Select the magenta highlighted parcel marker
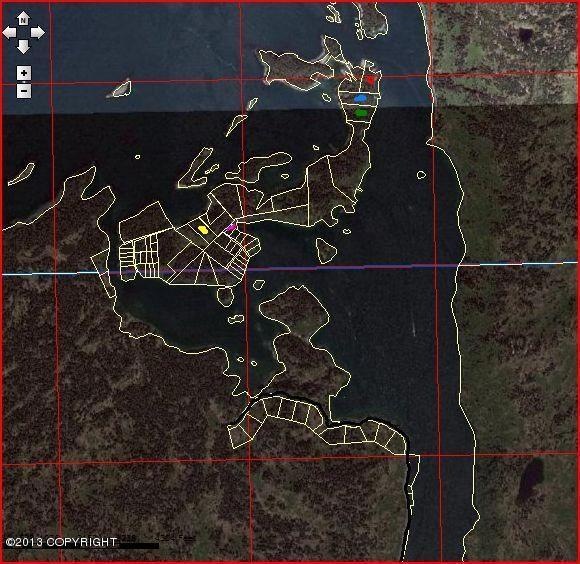The width and height of the screenshot is (580, 564). 231,227
